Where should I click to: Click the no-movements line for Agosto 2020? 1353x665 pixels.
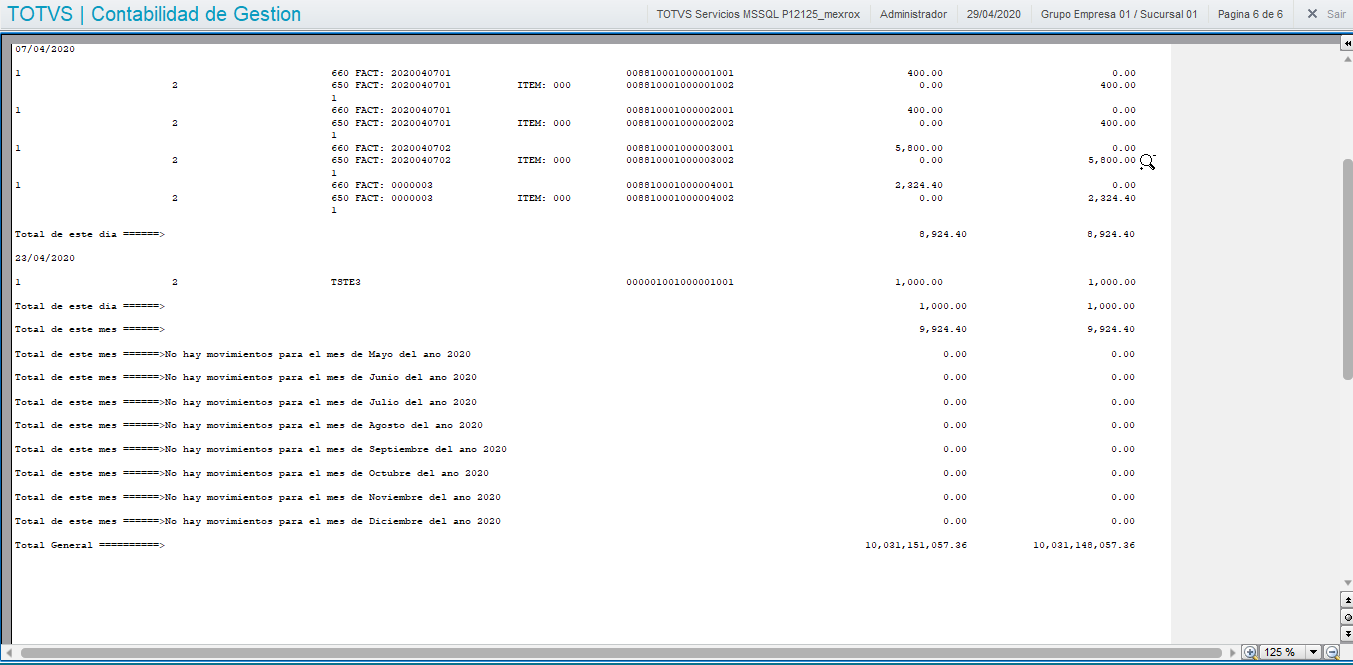(x=249, y=425)
